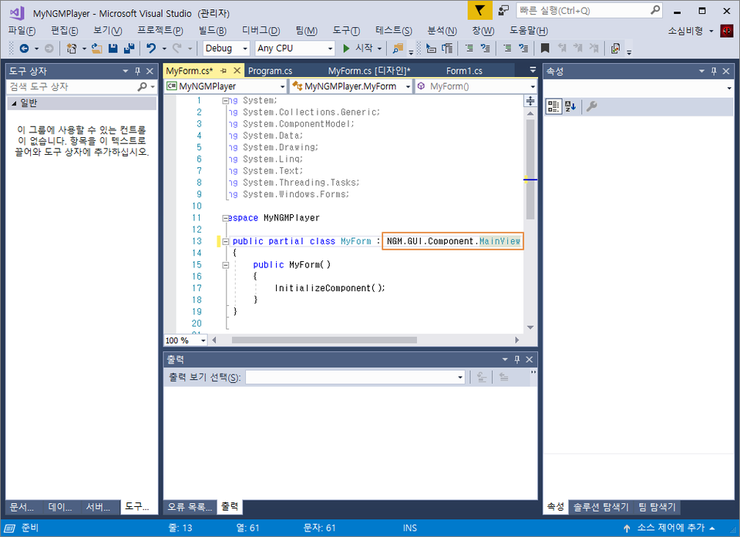The width and height of the screenshot is (740, 537).
Task: Open the editor tab overflow dropdown
Action: click(x=532, y=70)
